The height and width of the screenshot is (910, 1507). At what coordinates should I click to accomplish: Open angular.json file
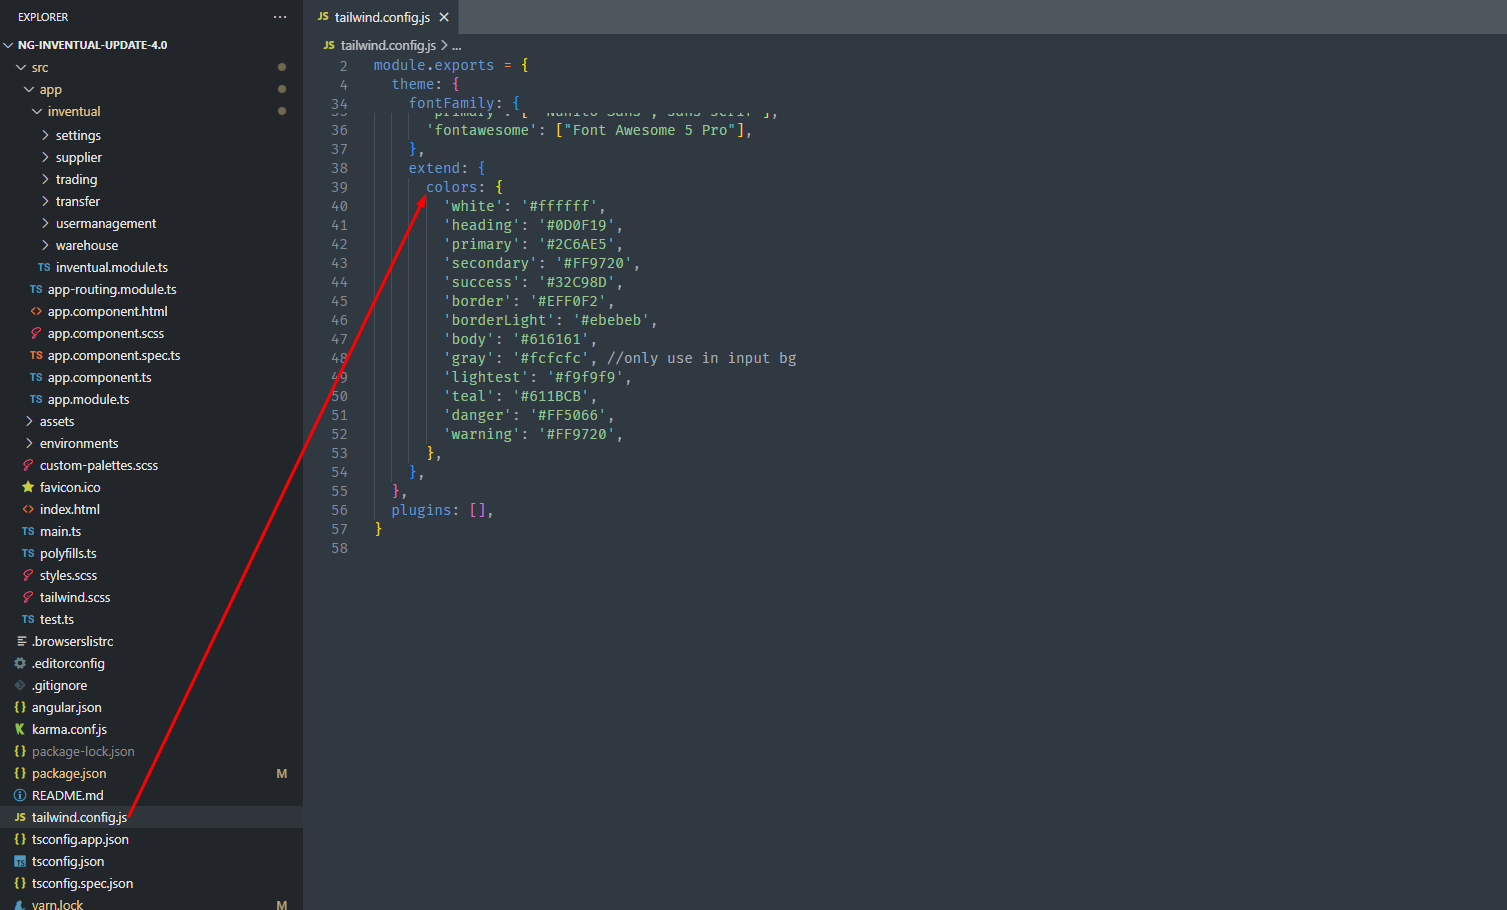[x=67, y=707]
